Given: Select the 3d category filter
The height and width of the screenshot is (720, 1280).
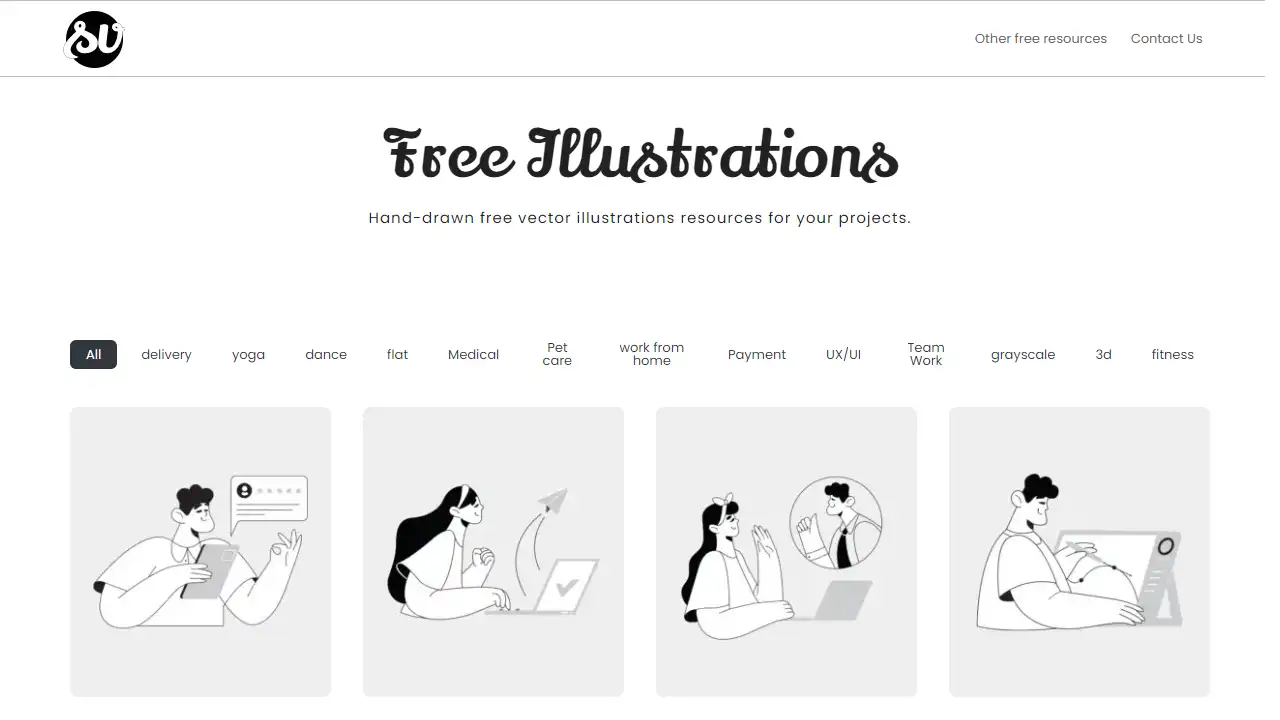Looking at the screenshot, I should tap(1103, 354).
